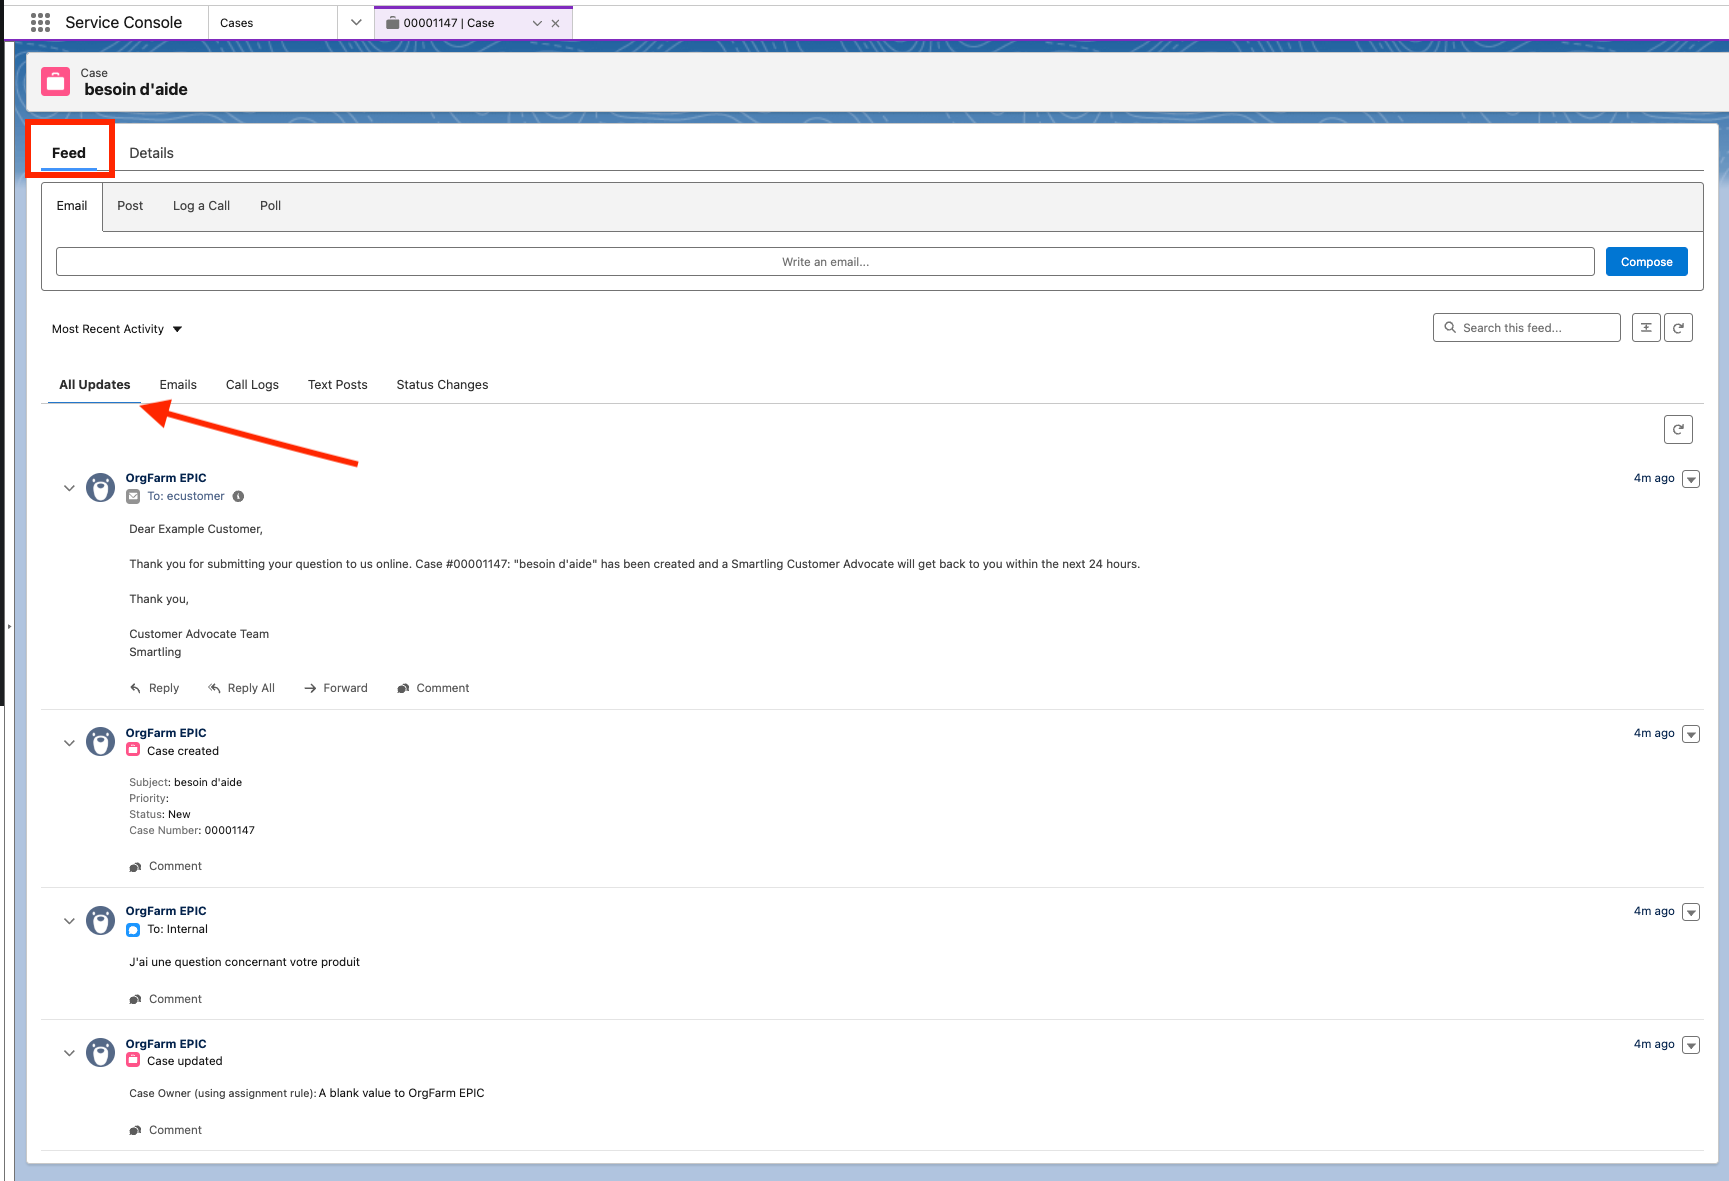
Task: Collapse the email feed item chevron
Action: click(x=69, y=488)
